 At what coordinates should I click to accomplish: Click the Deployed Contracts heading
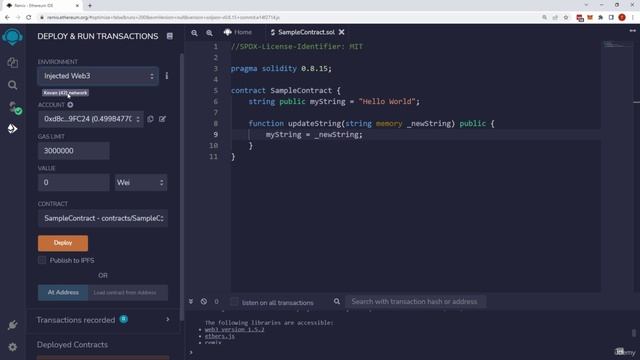point(72,345)
